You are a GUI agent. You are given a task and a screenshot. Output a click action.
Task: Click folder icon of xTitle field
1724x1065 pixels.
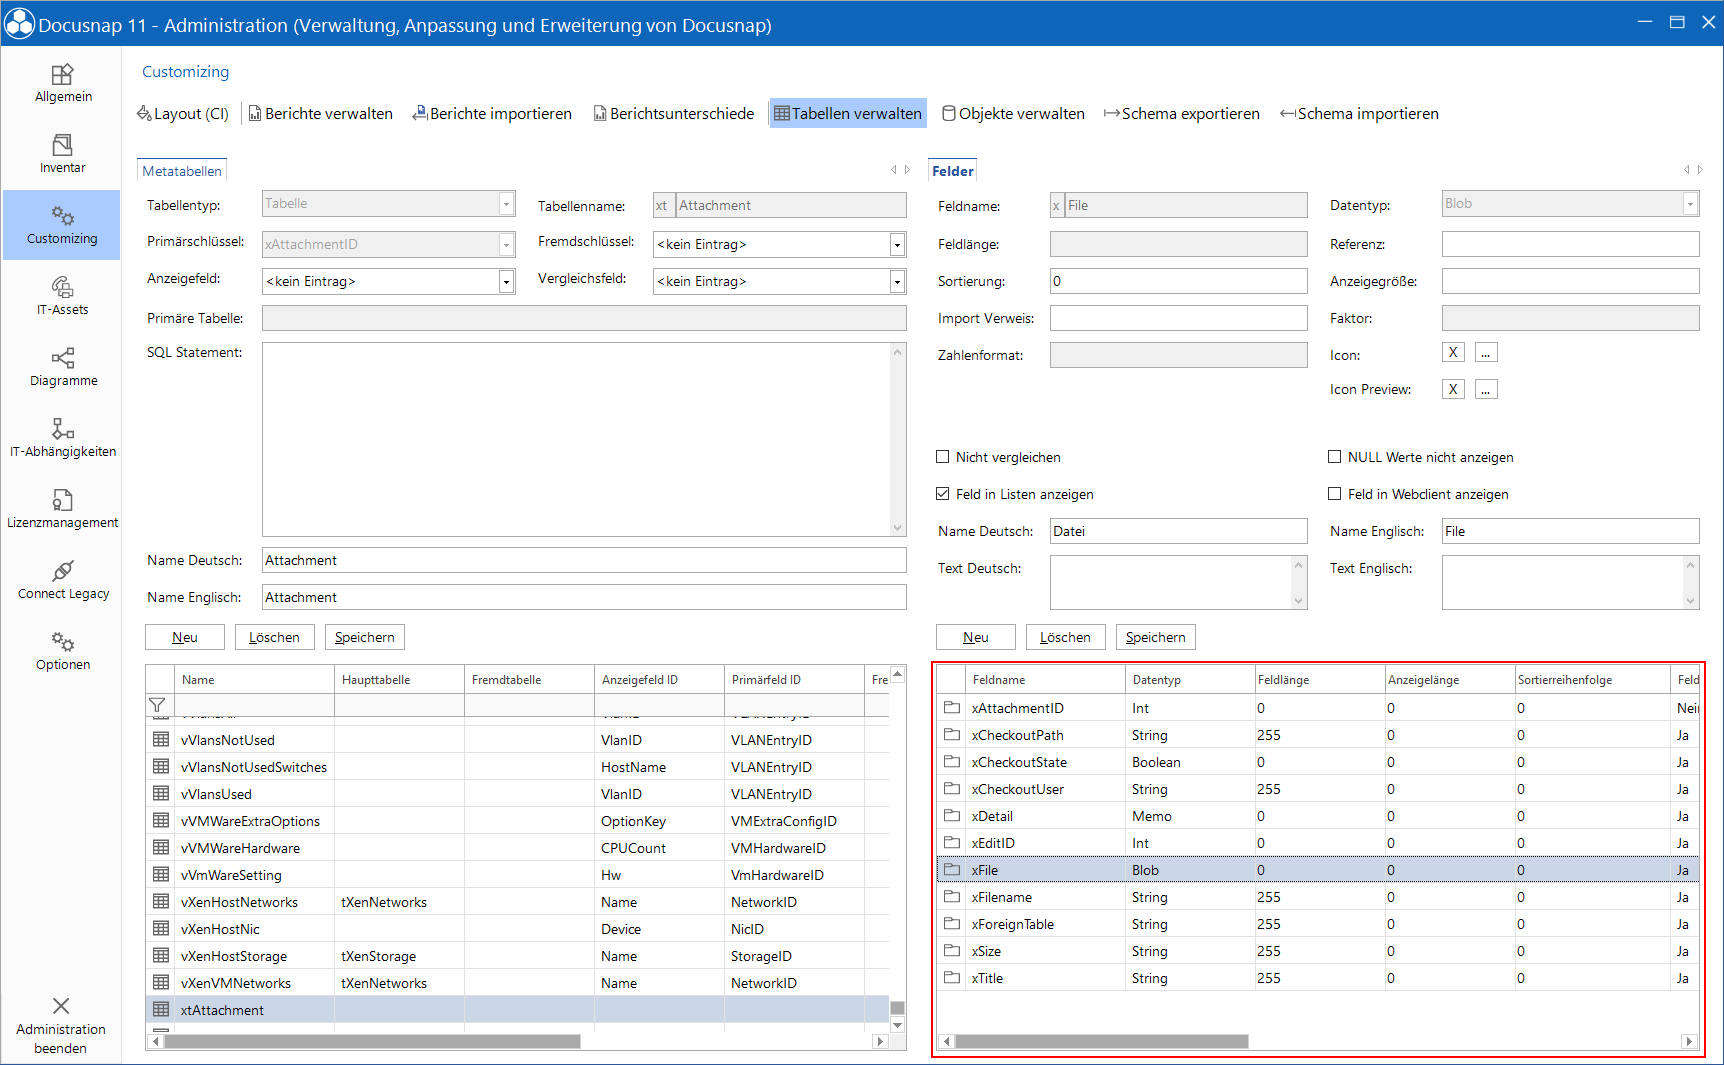coord(952,977)
